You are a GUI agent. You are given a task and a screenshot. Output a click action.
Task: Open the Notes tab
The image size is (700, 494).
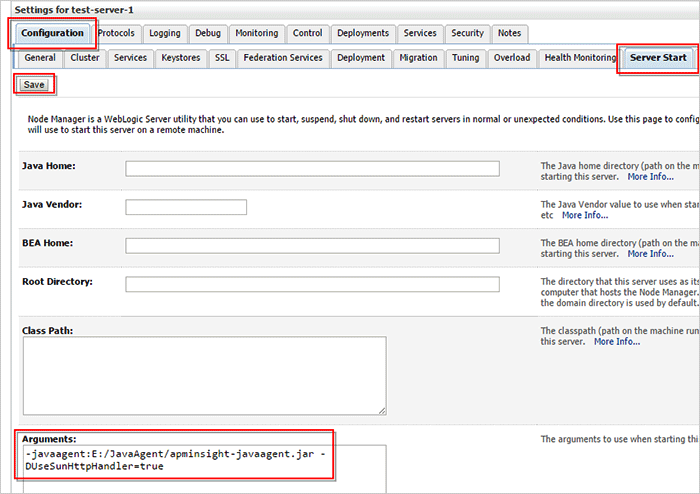pos(509,33)
